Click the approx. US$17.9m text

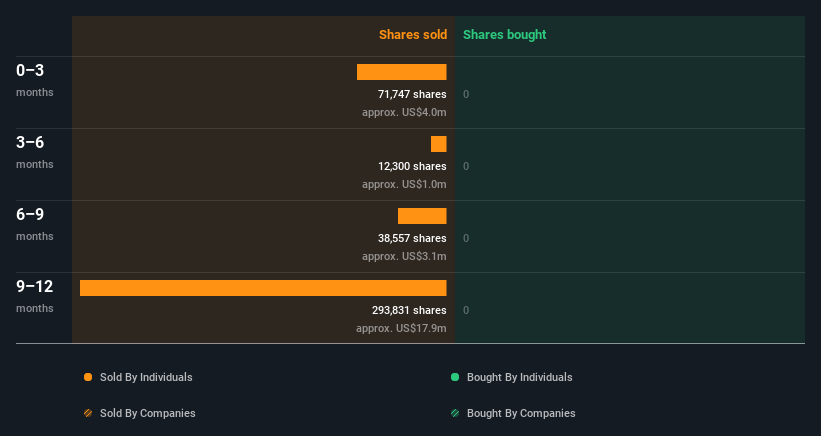(401, 328)
